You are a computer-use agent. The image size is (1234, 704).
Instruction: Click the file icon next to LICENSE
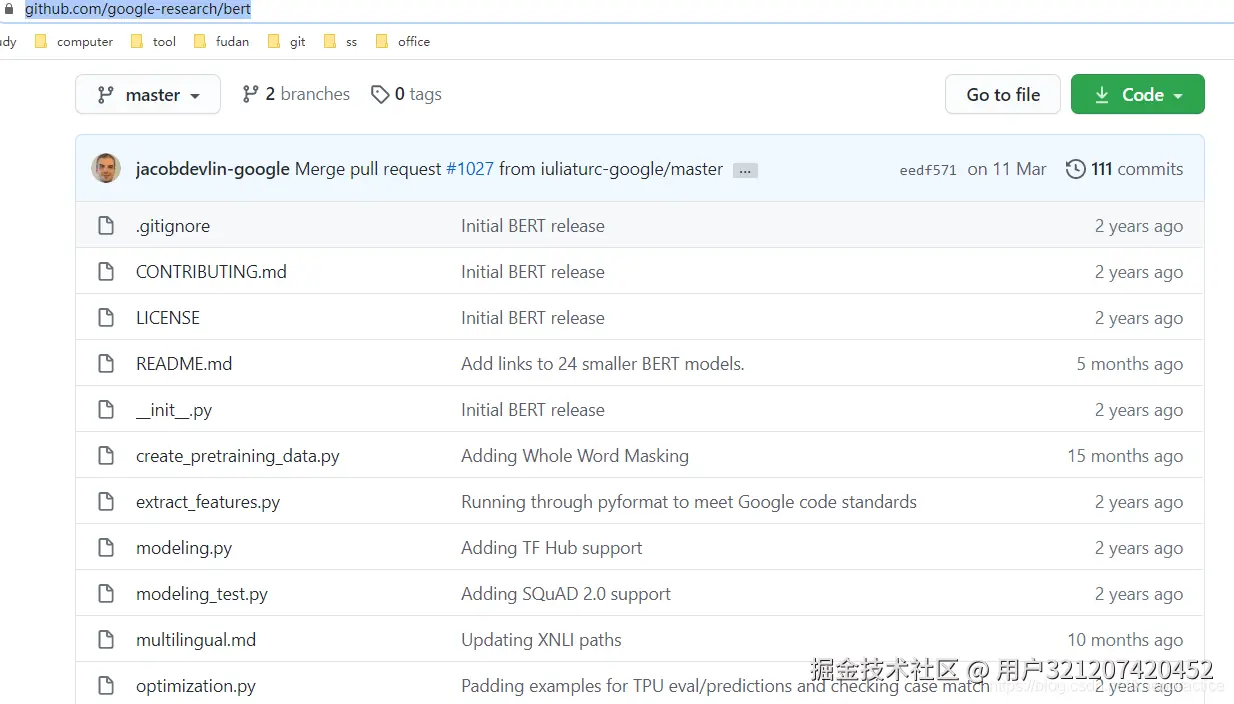click(x=106, y=318)
